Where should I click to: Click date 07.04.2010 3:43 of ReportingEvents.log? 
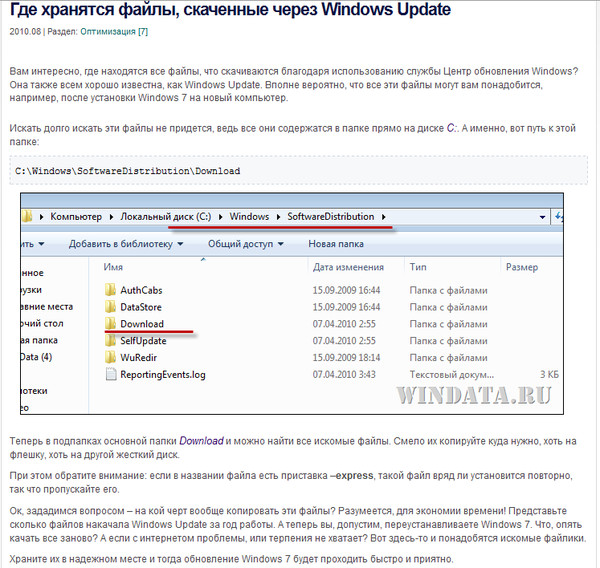pyautogui.click(x=344, y=374)
